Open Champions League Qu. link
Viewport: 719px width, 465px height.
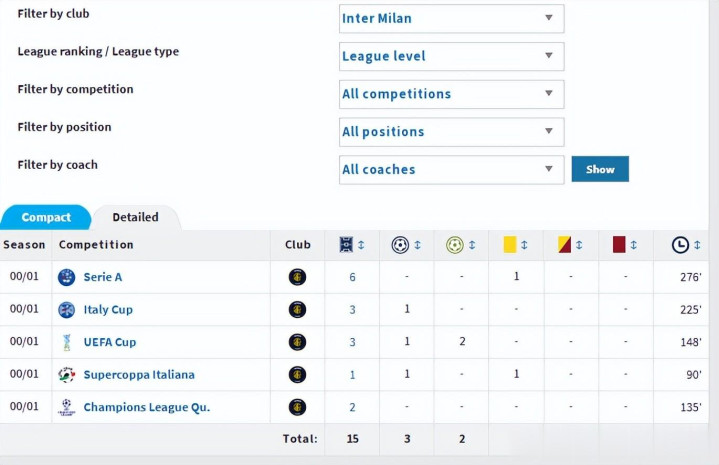(147, 407)
